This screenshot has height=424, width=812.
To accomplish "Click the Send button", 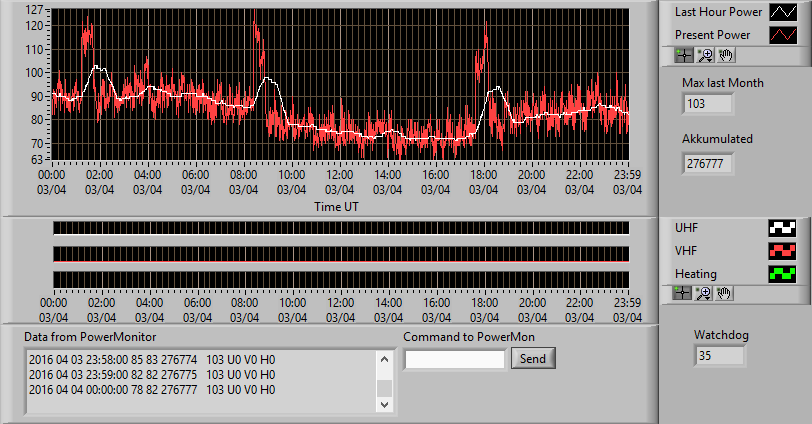I will (533, 358).
